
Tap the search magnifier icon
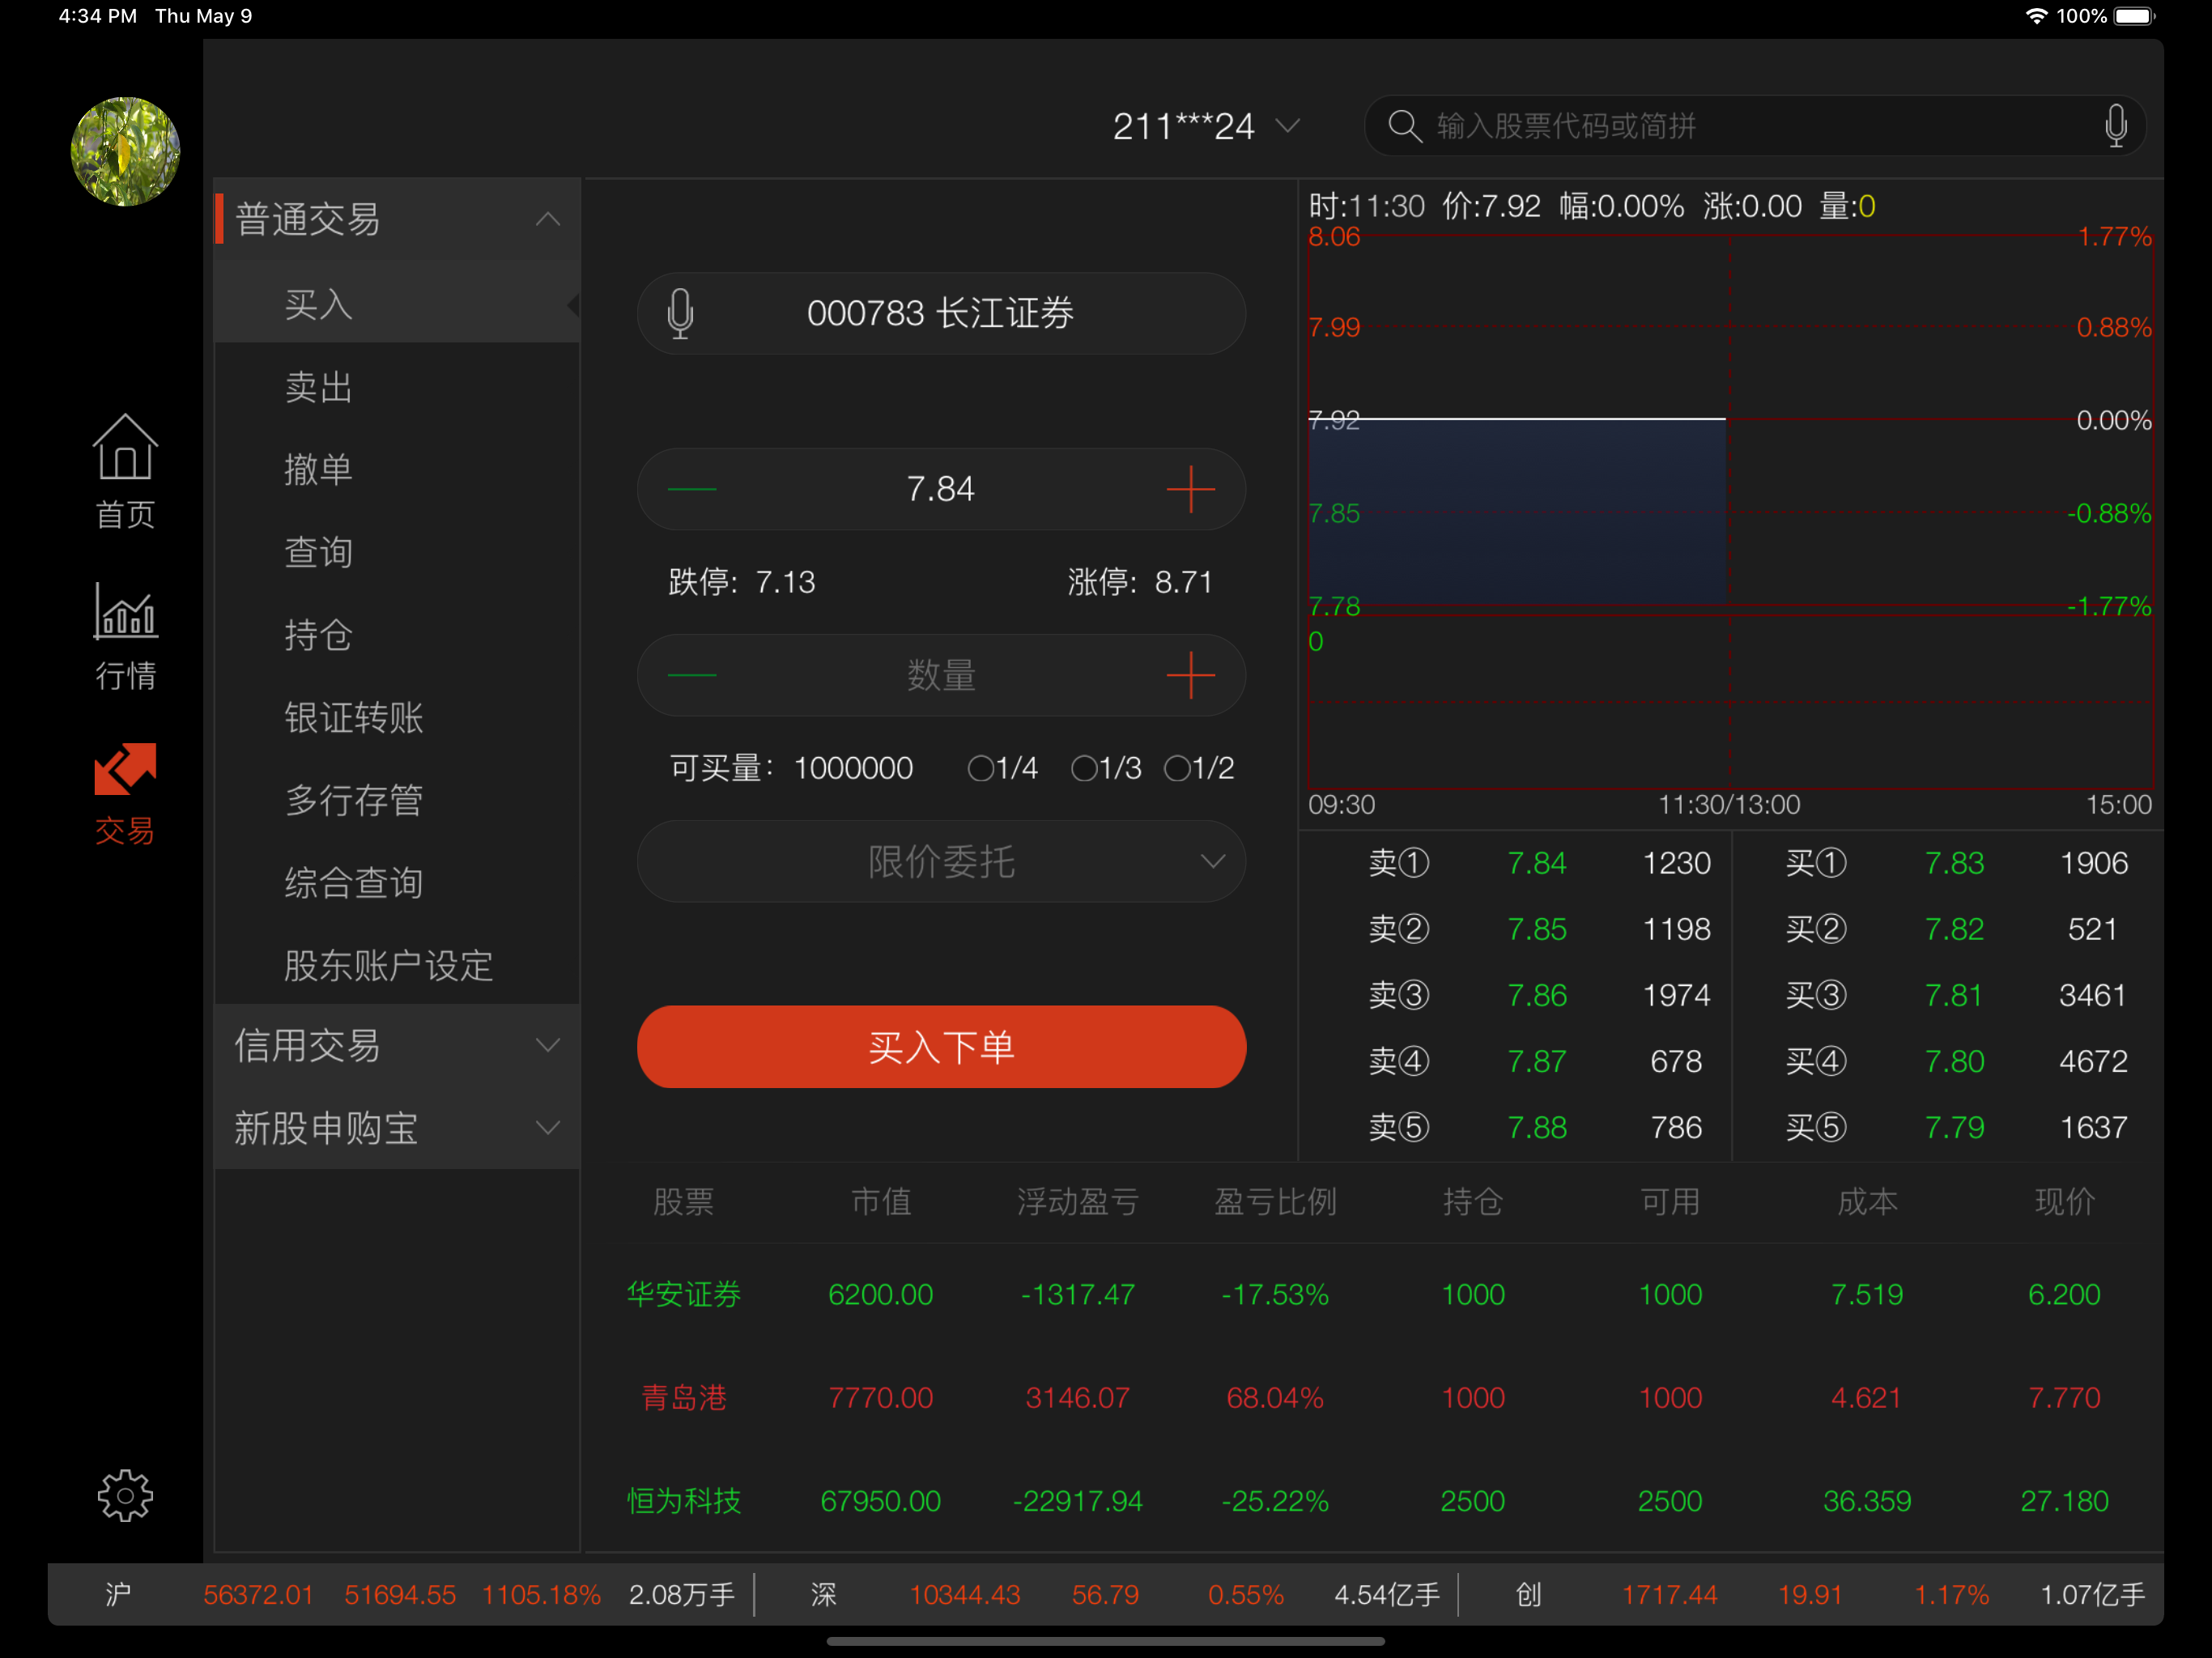tap(1404, 126)
